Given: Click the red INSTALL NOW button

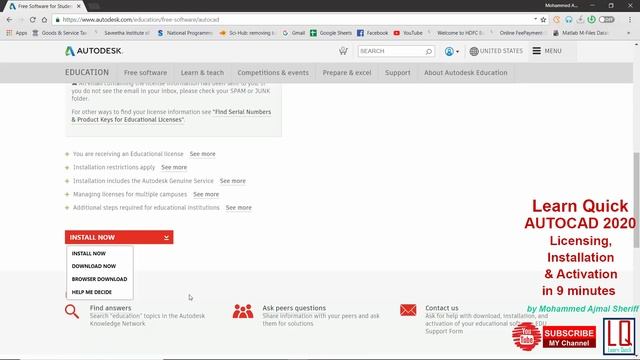Looking at the screenshot, I should coord(119,238).
